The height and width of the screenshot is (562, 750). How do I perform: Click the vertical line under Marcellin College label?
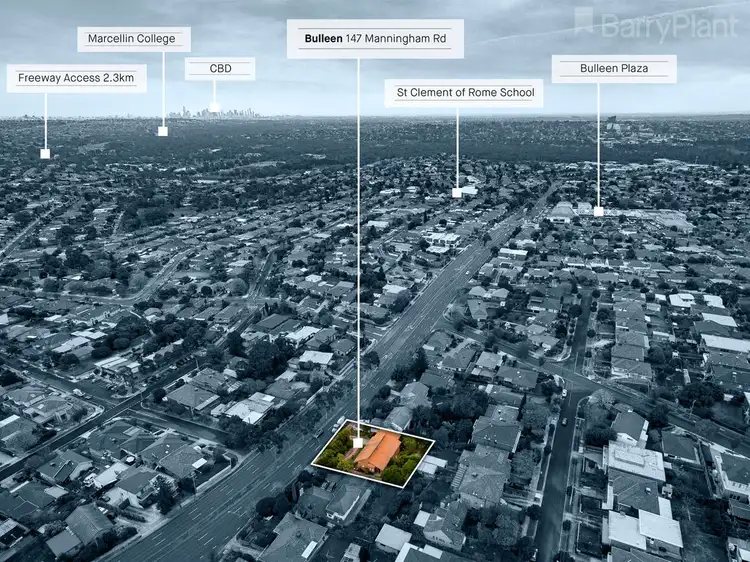[x=162, y=90]
